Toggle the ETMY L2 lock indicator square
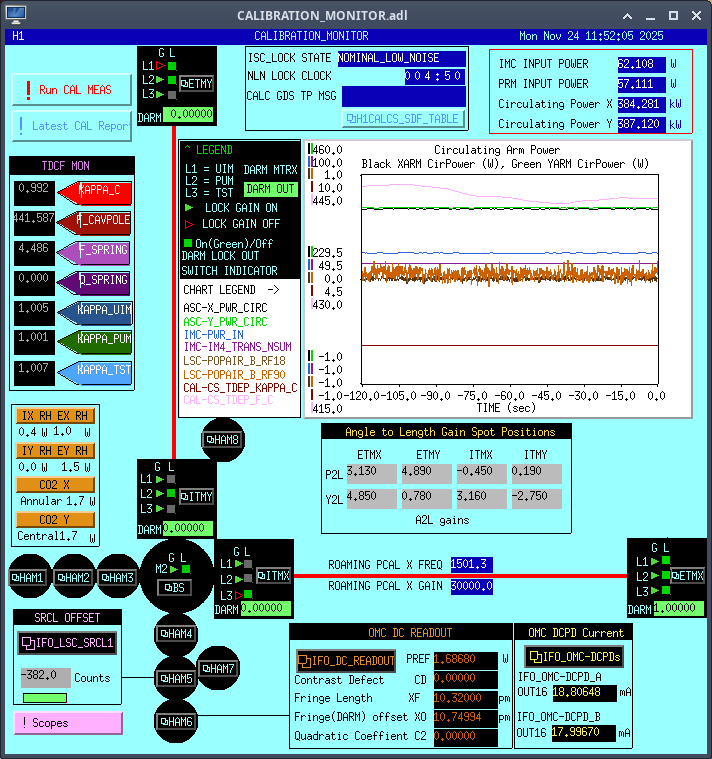The height and width of the screenshot is (759, 712). click(172, 80)
